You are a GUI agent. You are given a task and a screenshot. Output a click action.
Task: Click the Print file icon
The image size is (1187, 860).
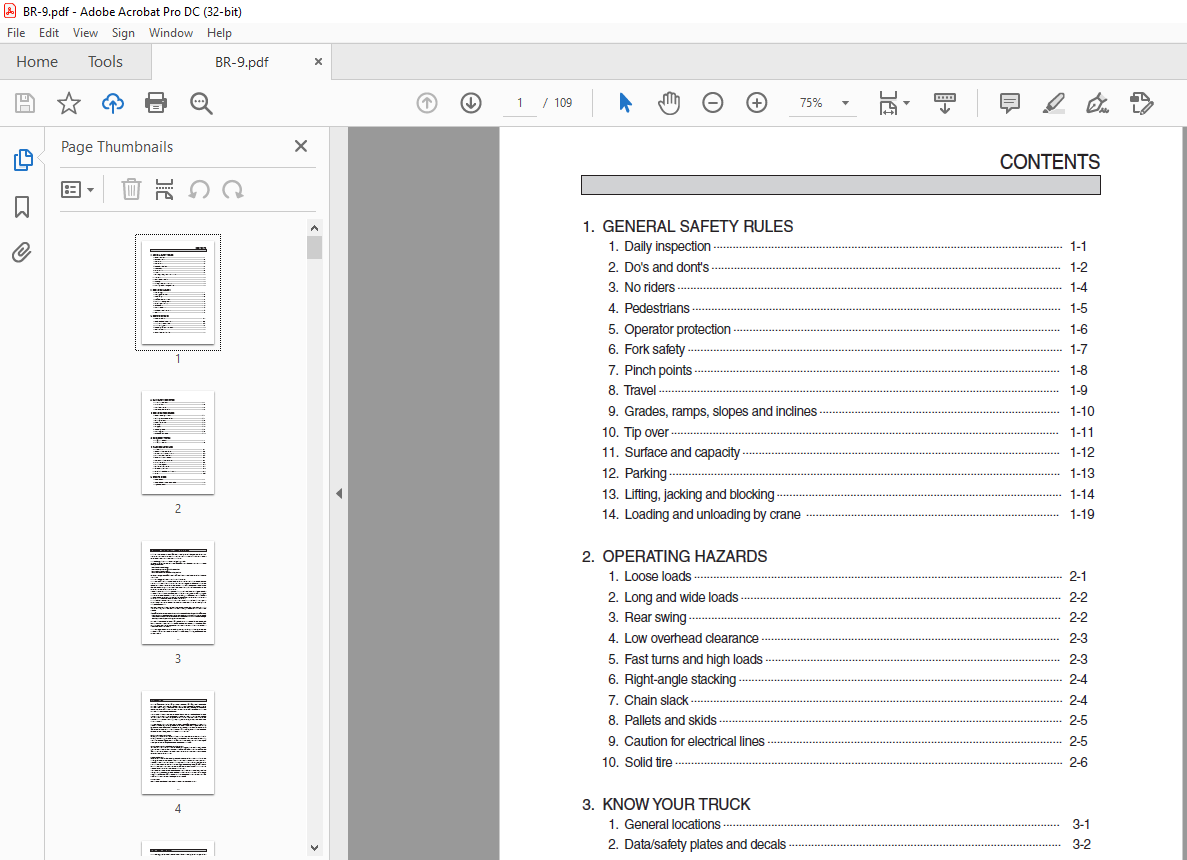[156, 103]
